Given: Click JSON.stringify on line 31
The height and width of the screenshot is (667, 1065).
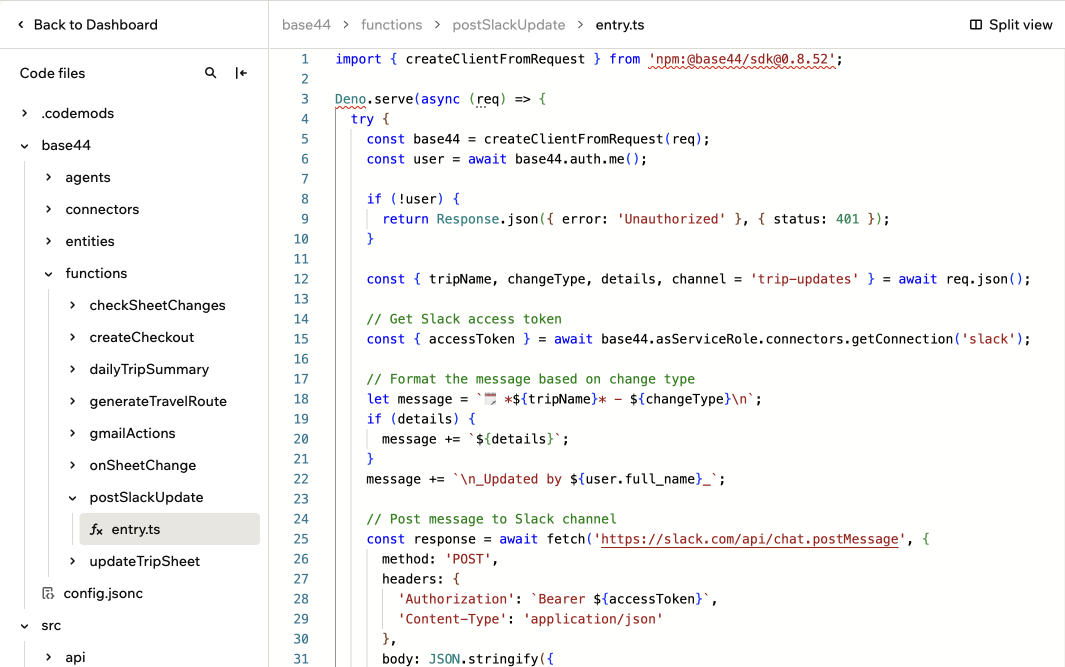Looking at the screenshot, I should pyautogui.click(x=484, y=659).
